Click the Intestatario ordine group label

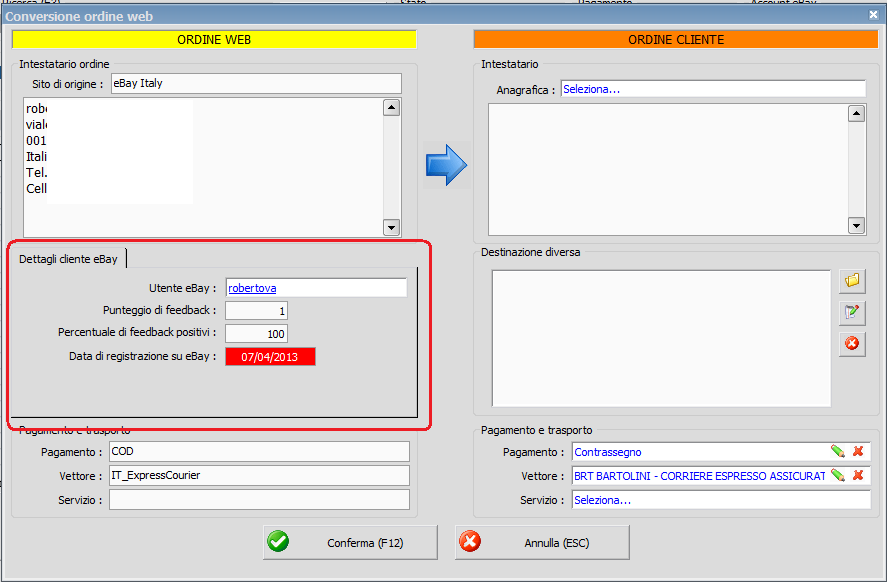coord(64,64)
